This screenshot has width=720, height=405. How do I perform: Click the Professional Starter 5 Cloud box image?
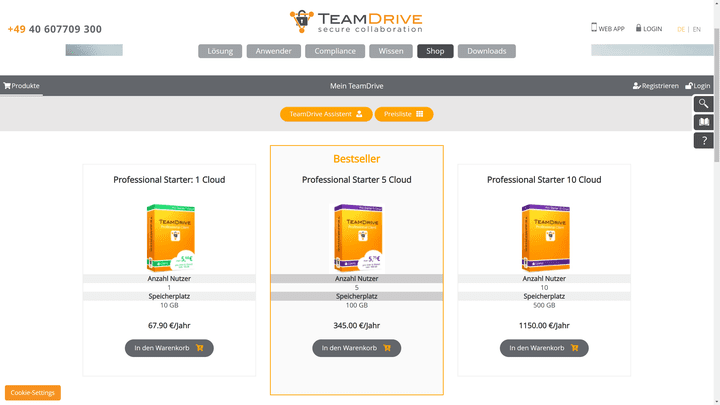click(x=358, y=238)
